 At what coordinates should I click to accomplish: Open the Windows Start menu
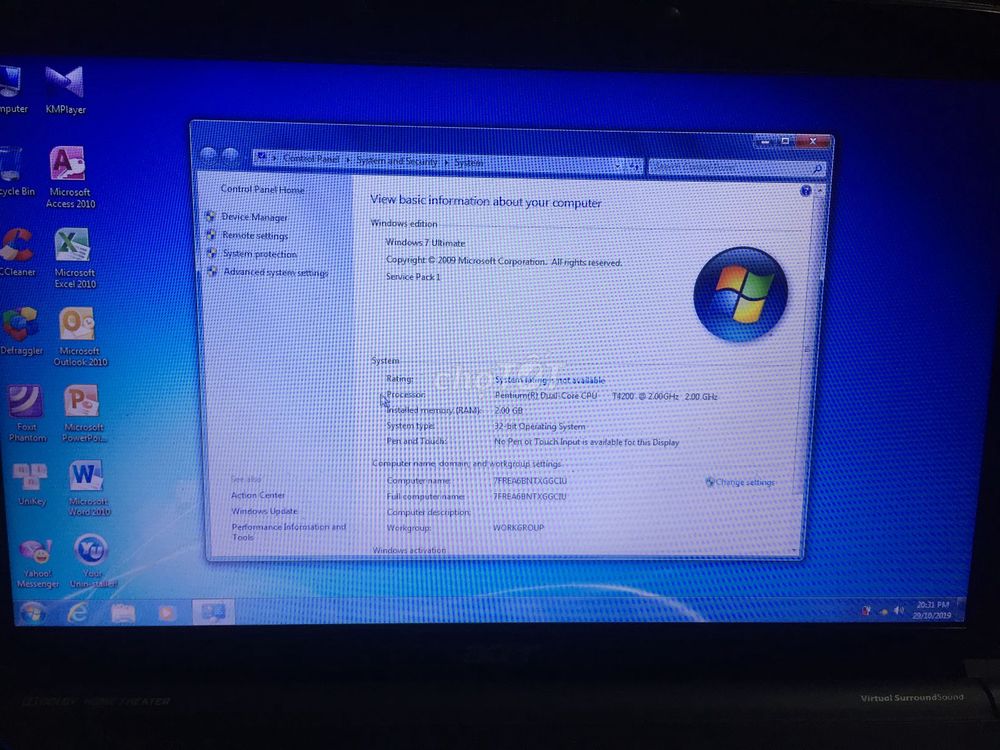tap(33, 613)
